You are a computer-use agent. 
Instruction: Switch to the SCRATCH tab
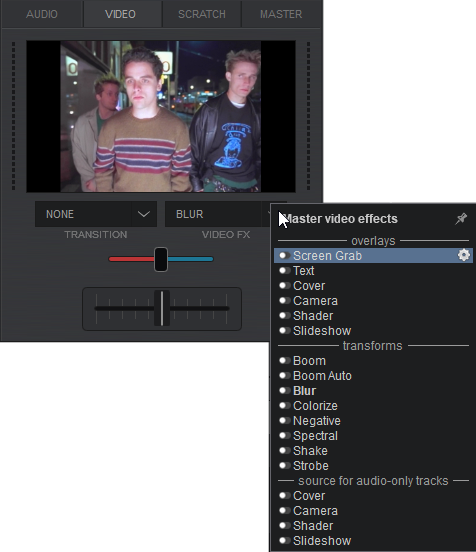pos(202,14)
